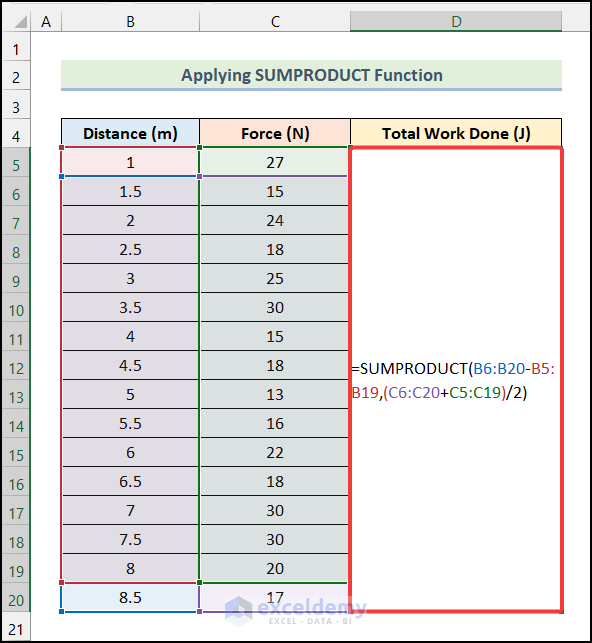
Task: Select row 4 header
Action: [16, 133]
